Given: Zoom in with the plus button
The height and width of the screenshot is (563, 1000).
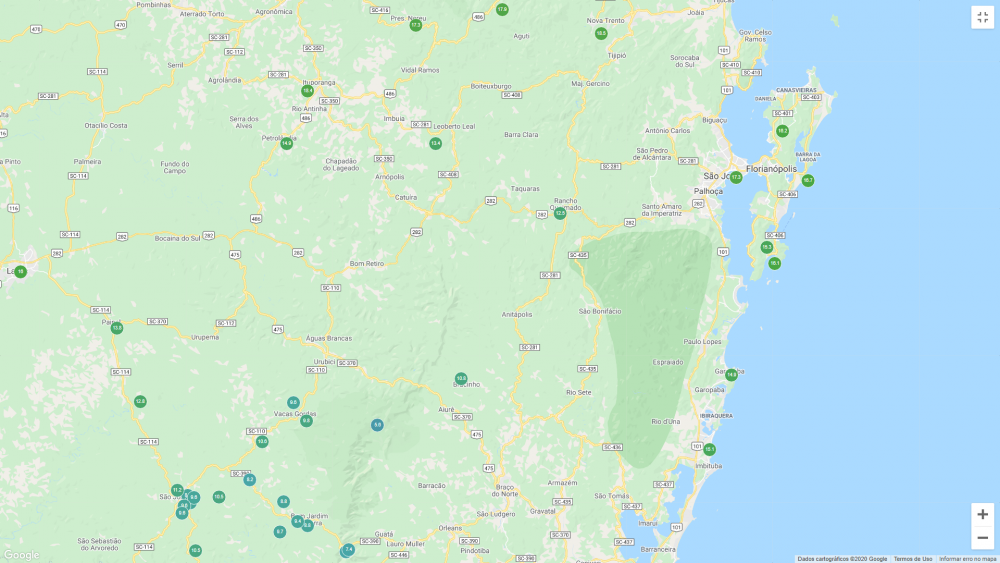Looking at the screenshot, I should [982, 514].
